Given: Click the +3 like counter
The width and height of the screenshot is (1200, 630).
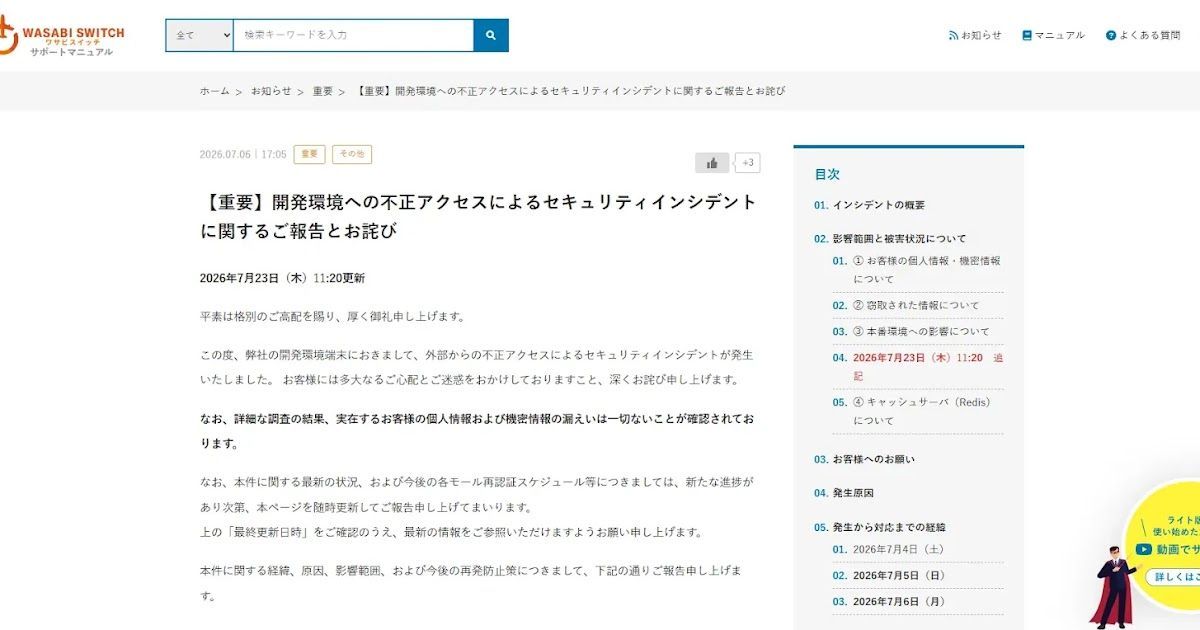Looking at the screenshot, I should [x=748, y=163].
